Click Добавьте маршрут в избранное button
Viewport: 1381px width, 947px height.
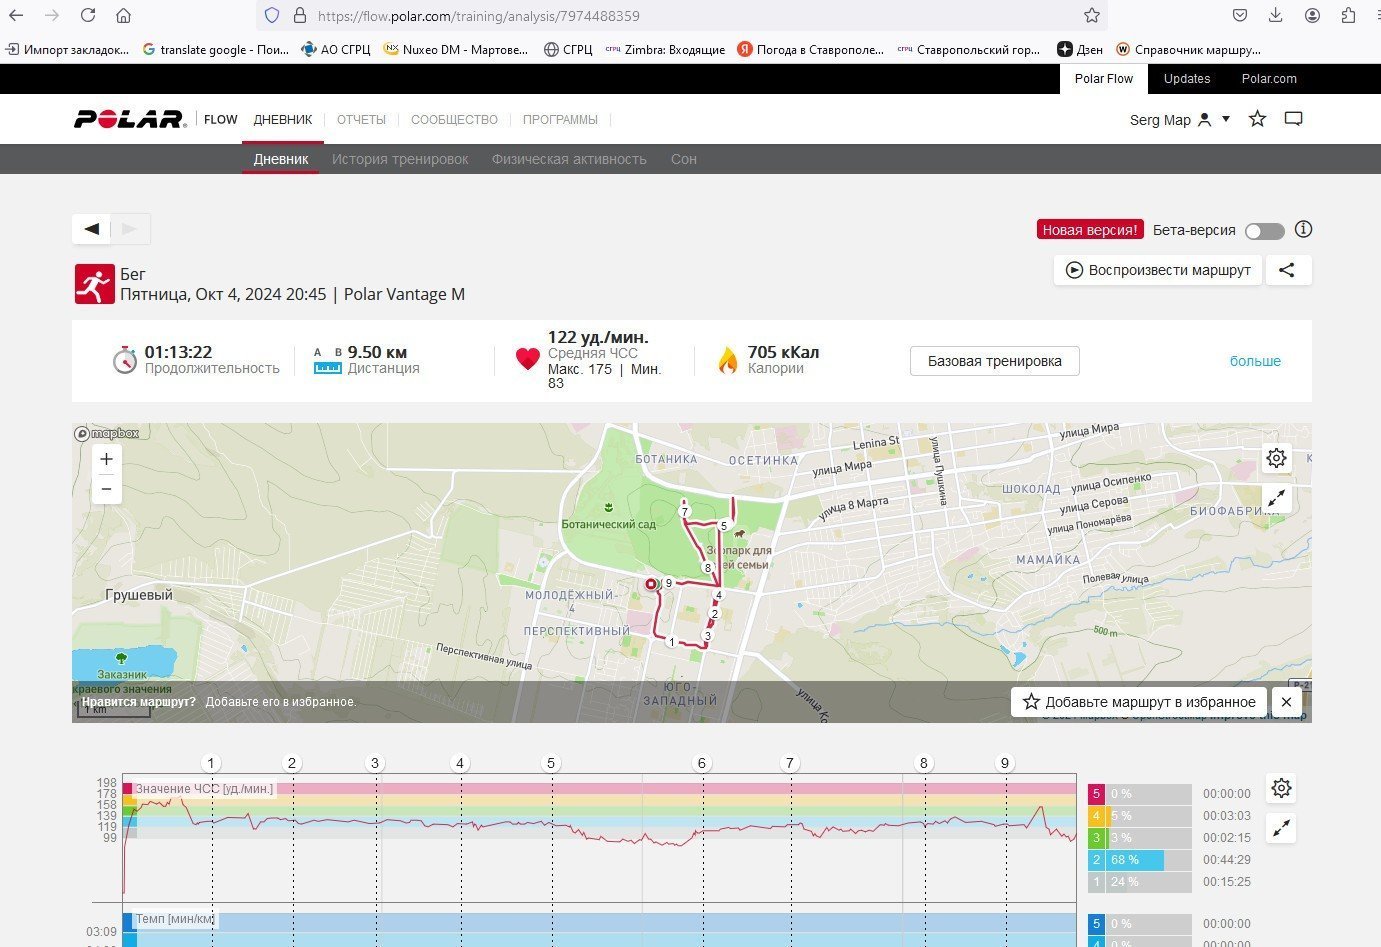1139,702
